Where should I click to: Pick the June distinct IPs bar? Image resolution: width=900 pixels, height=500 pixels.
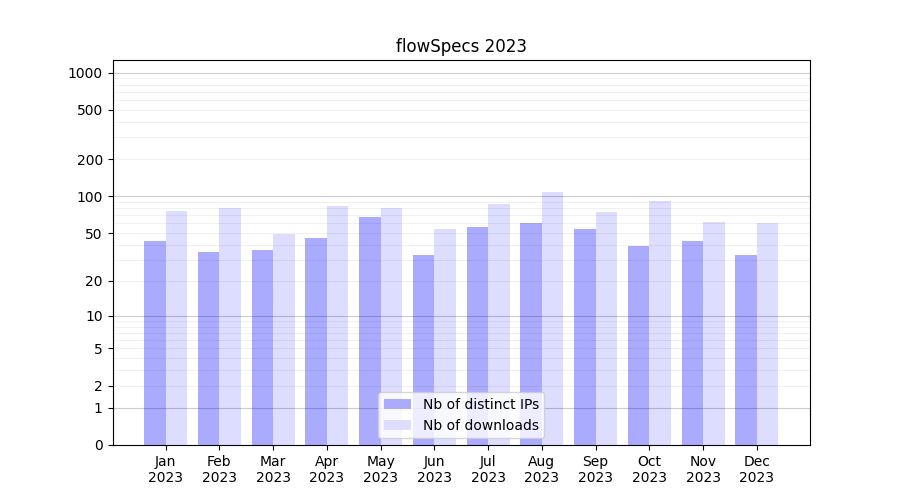pyautogui.click(x=424, y=349)
